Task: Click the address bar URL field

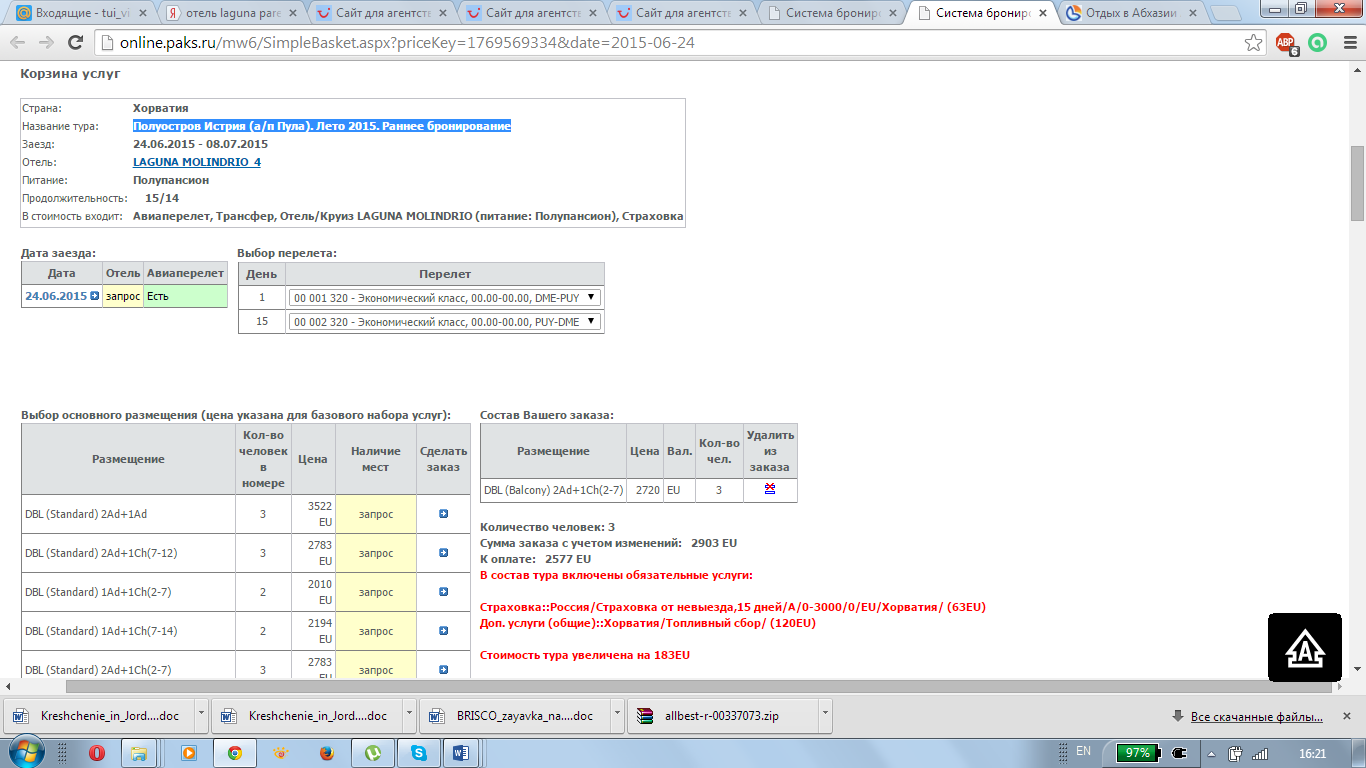Action: tap(670, 43)
